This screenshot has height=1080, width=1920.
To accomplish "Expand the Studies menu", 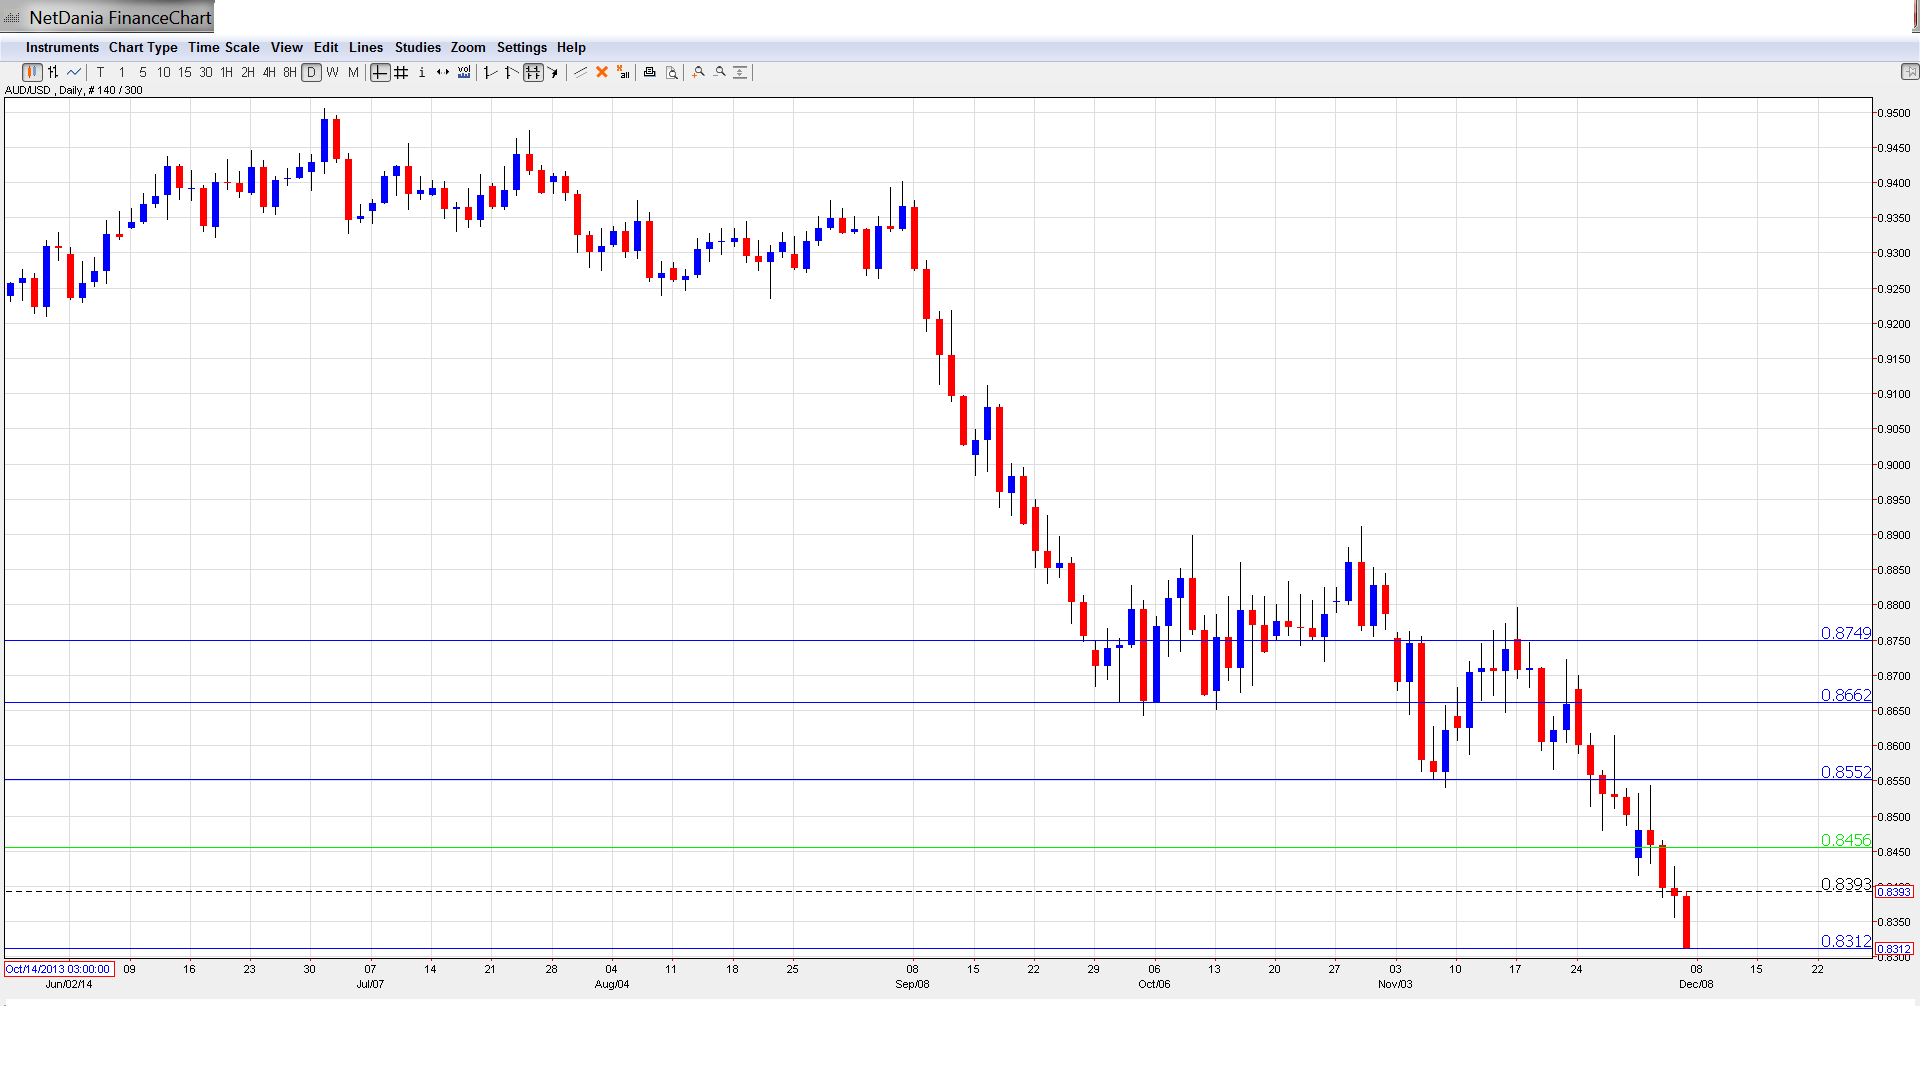I will (x=417, y=47).
